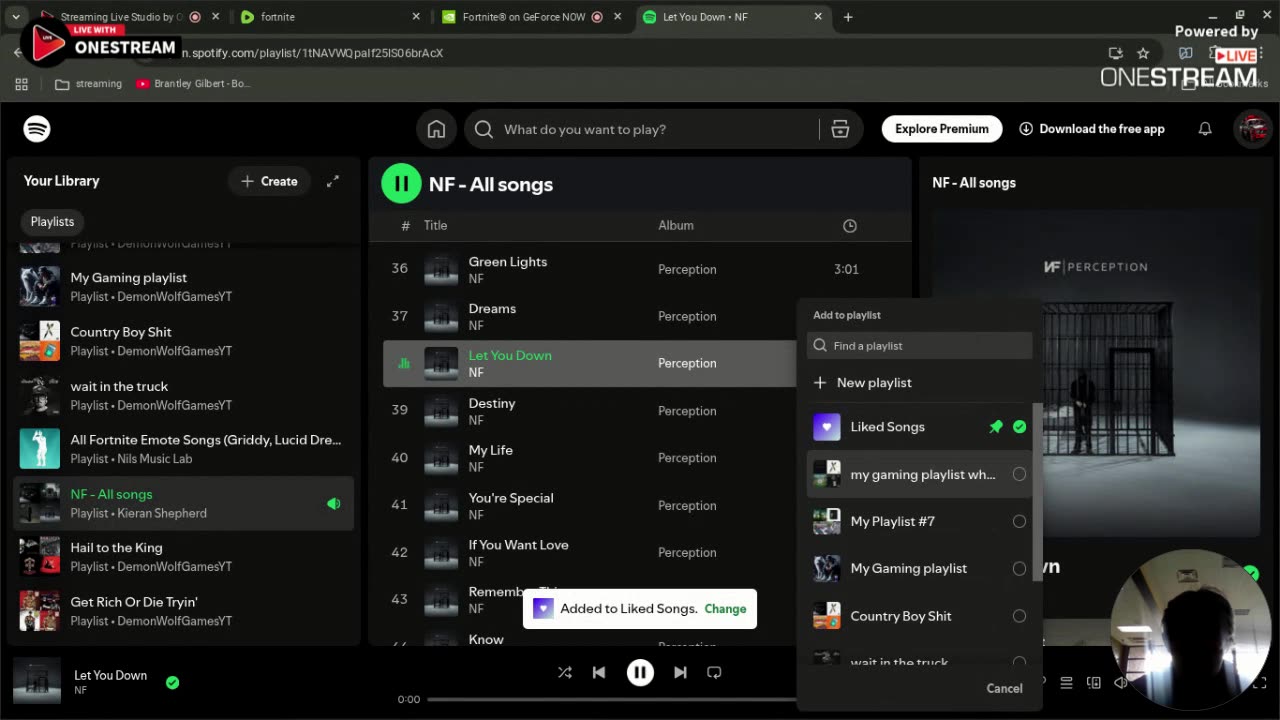Image resolution: width=1280 pixels, height=720 pixels.
Task: Open the streaming bookmarks folder
Action: click(x=88, y=84)
